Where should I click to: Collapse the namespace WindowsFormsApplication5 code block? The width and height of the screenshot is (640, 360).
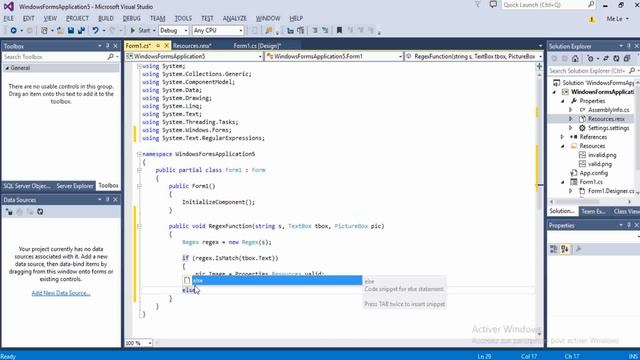click(139, 154)
